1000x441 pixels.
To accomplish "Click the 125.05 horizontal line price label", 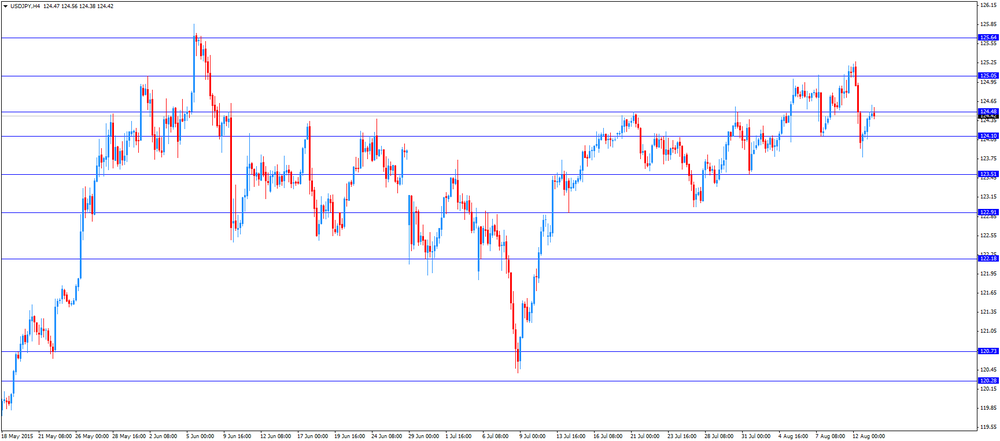I will (x=988, y=76).
